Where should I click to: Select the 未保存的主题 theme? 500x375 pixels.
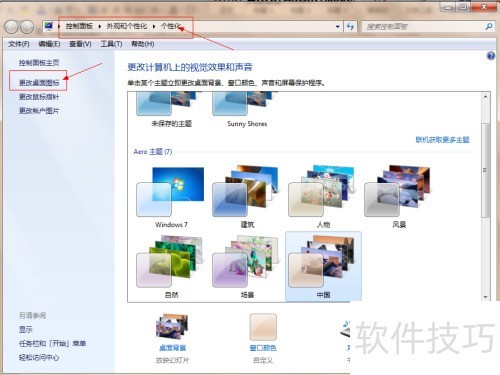pyautogui.click(x=171, y=110)
